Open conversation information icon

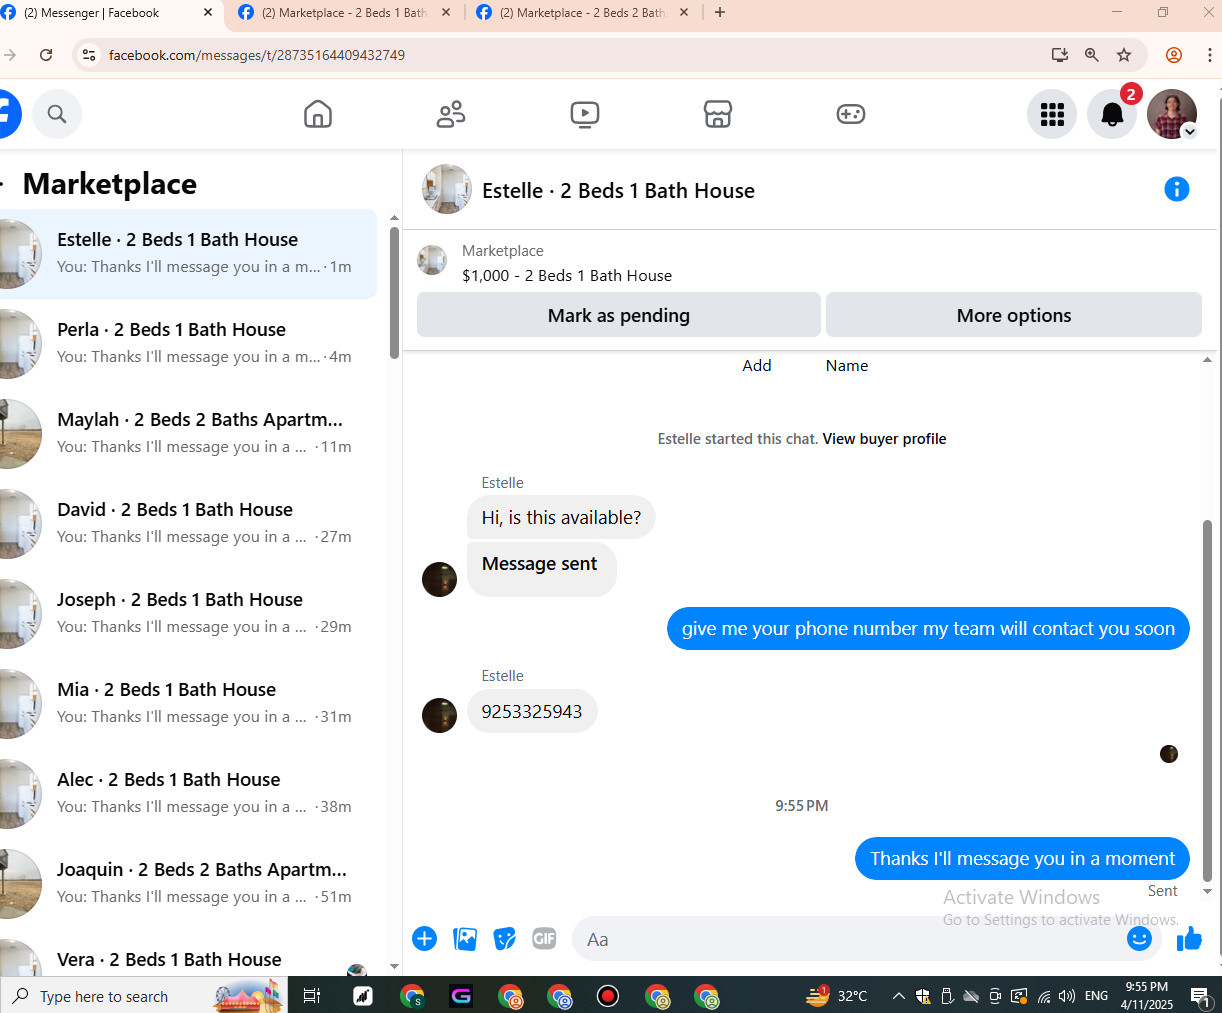(x=1177, y=189)
